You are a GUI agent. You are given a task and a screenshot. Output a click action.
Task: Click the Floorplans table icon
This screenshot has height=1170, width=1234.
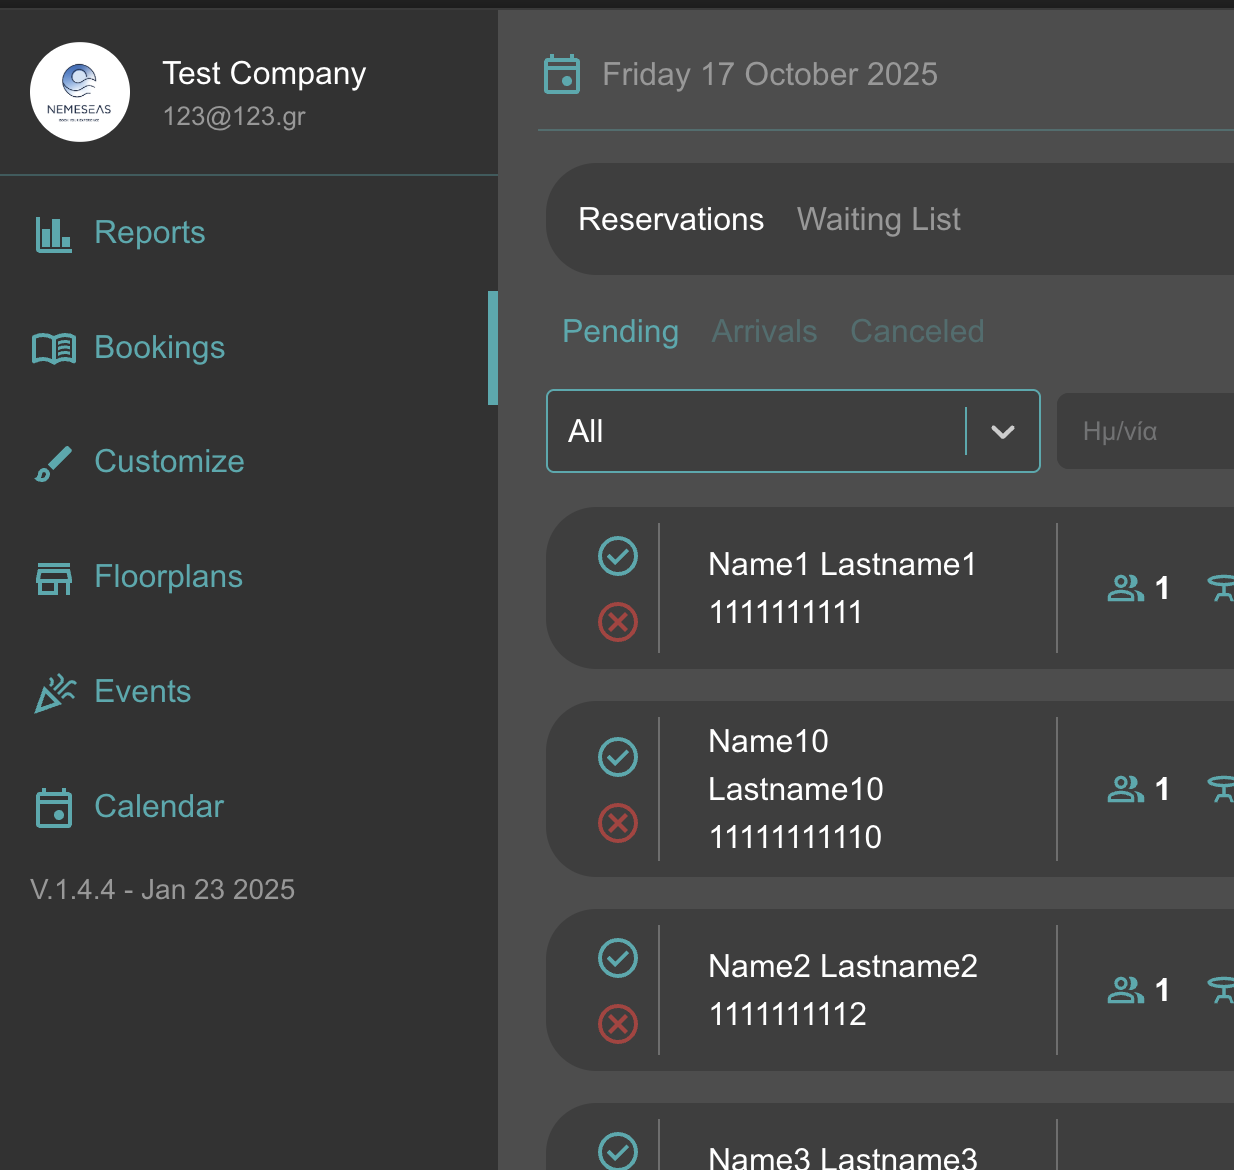point(53,576)
